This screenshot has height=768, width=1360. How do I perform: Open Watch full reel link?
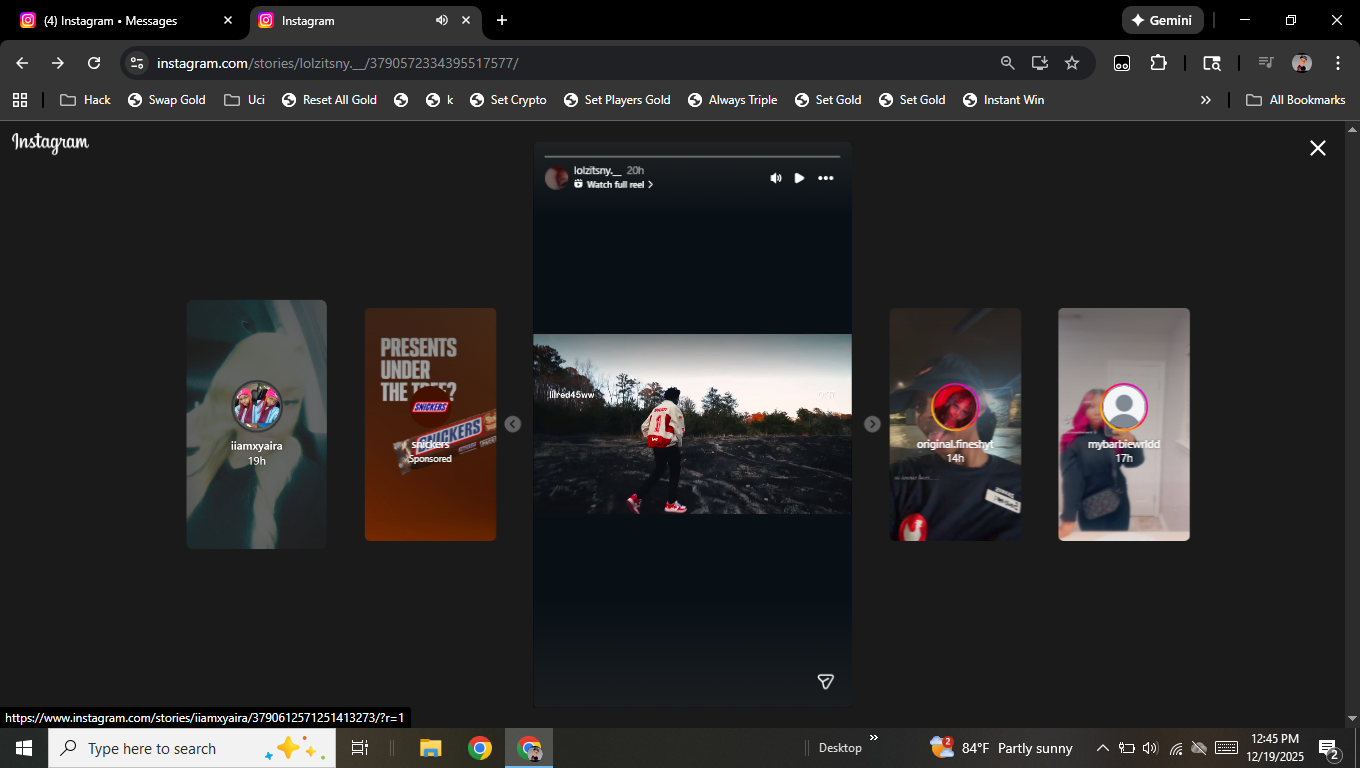[x=613, y=185]
